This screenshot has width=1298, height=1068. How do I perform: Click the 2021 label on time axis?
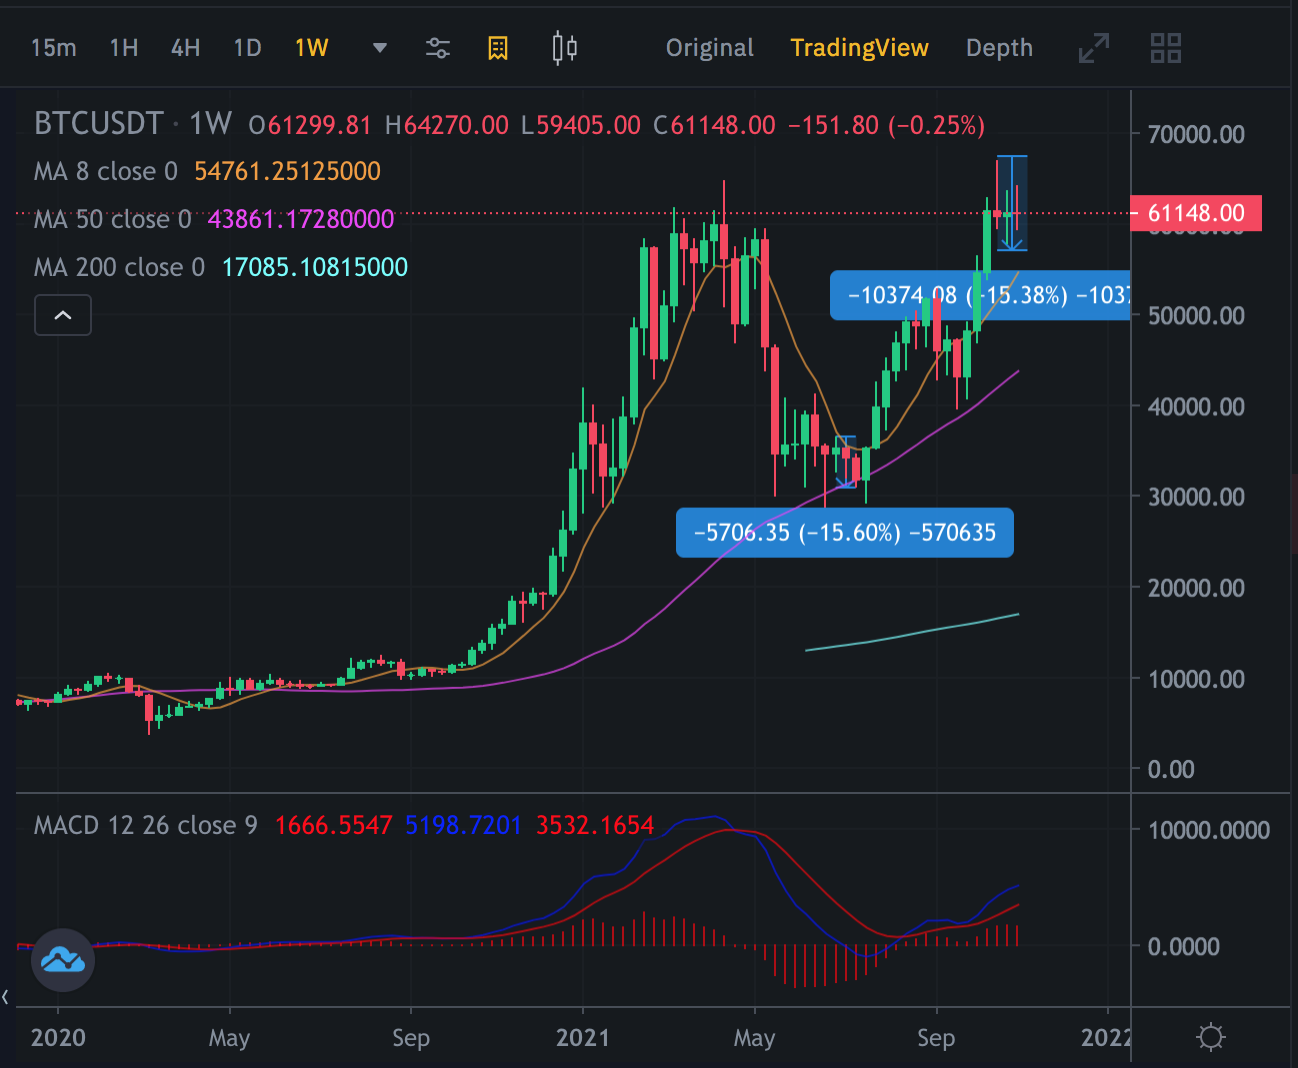(x=583, y=1037)
